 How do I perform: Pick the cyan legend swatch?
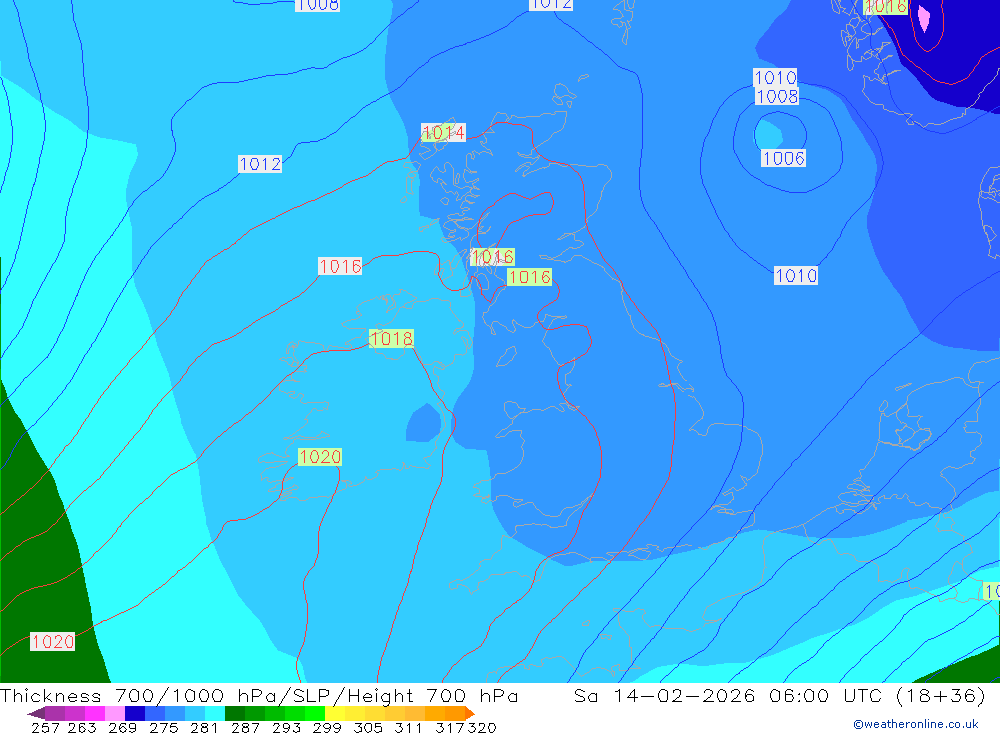pyautogui.click(x=215, y=713)
